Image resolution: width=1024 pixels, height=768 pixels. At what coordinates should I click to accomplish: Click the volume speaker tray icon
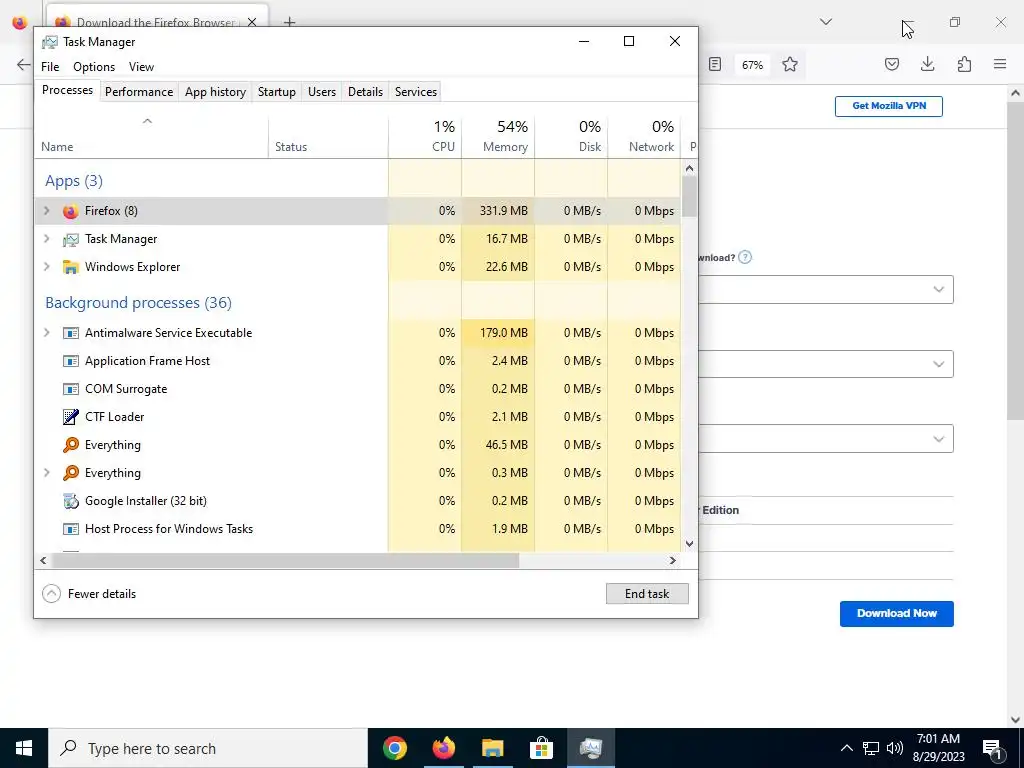[895, 748]
